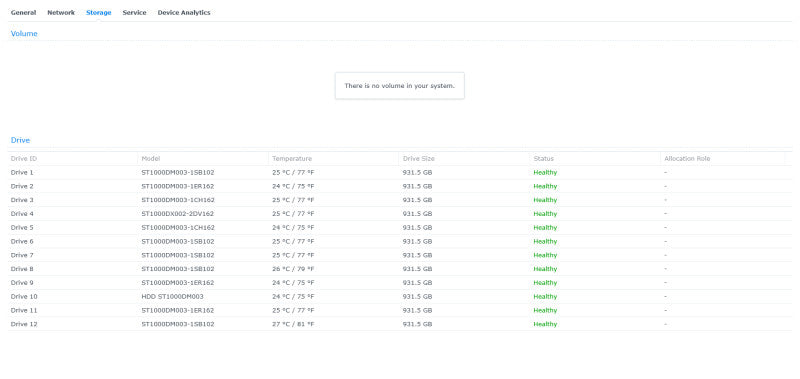Select the Storage tab
Image resolution: width=800 pixels, height=379 pixels.
point(98,13)
